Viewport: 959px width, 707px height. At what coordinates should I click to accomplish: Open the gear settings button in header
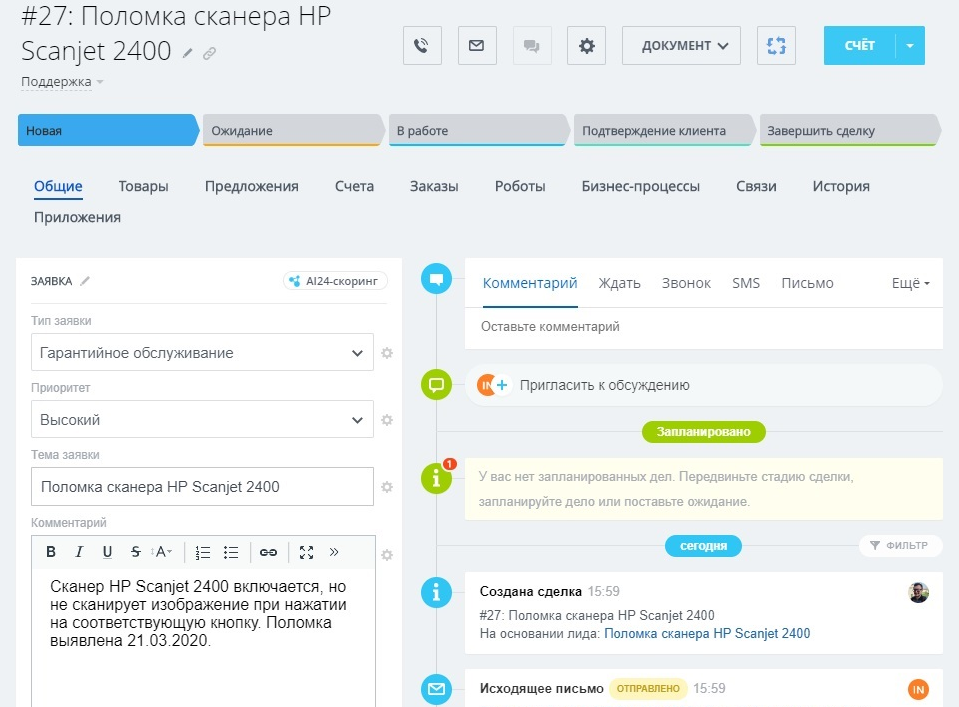point(587,45)
